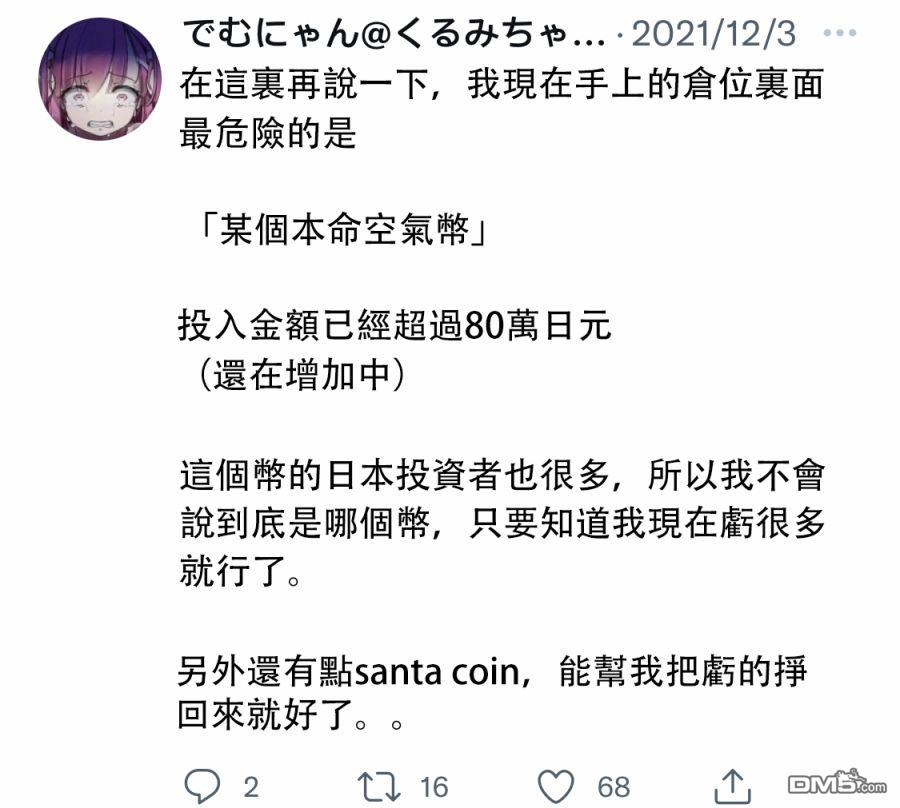Image resolution: width=900 pixels, height=808 pixels.
Task: Click the retweet arrows icon
Action: [x=379, y=786]
